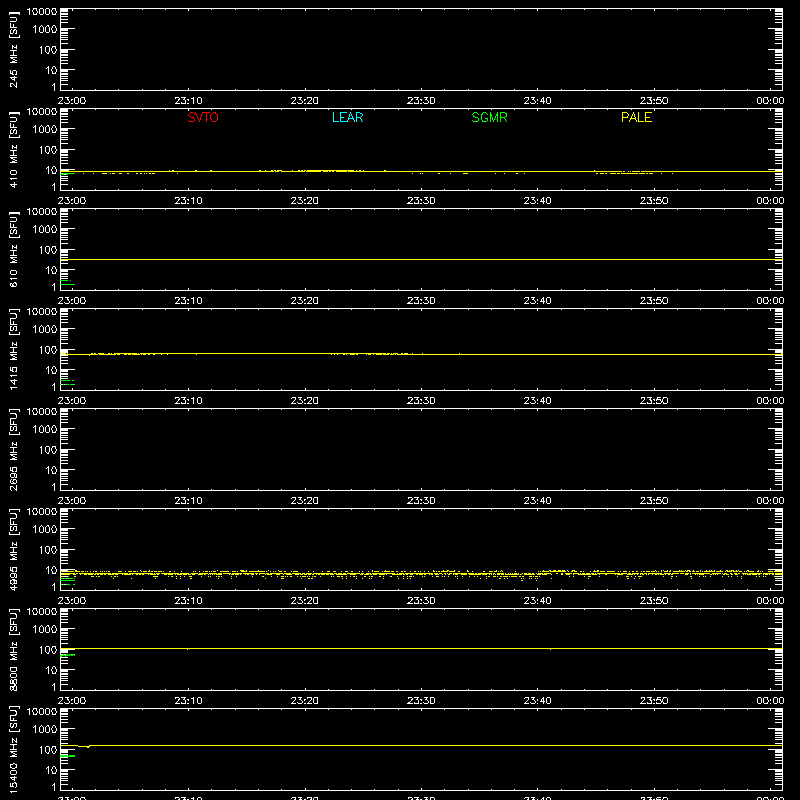This screenshot has width=800, height=800.
Task: Click the cyan LEAR station label
Action: pos(347,117)
